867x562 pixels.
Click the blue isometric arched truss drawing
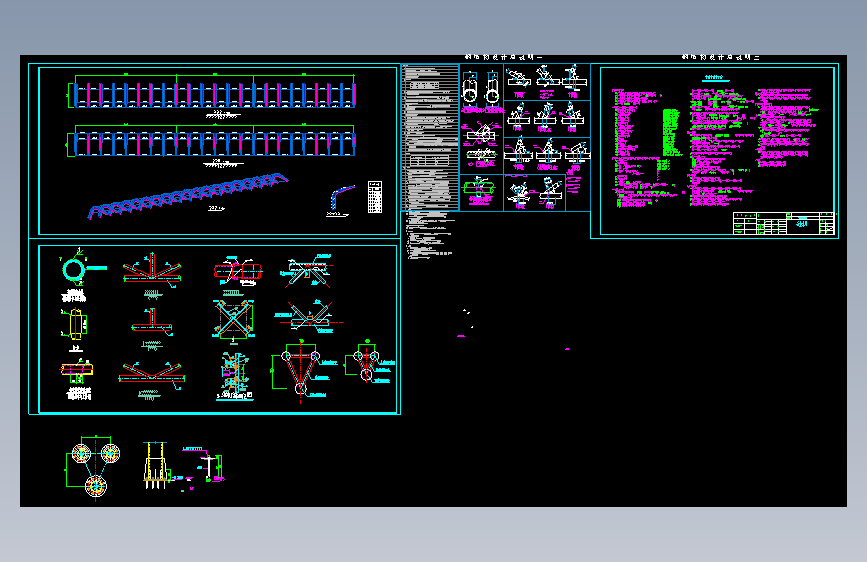[x=187, y=196]
